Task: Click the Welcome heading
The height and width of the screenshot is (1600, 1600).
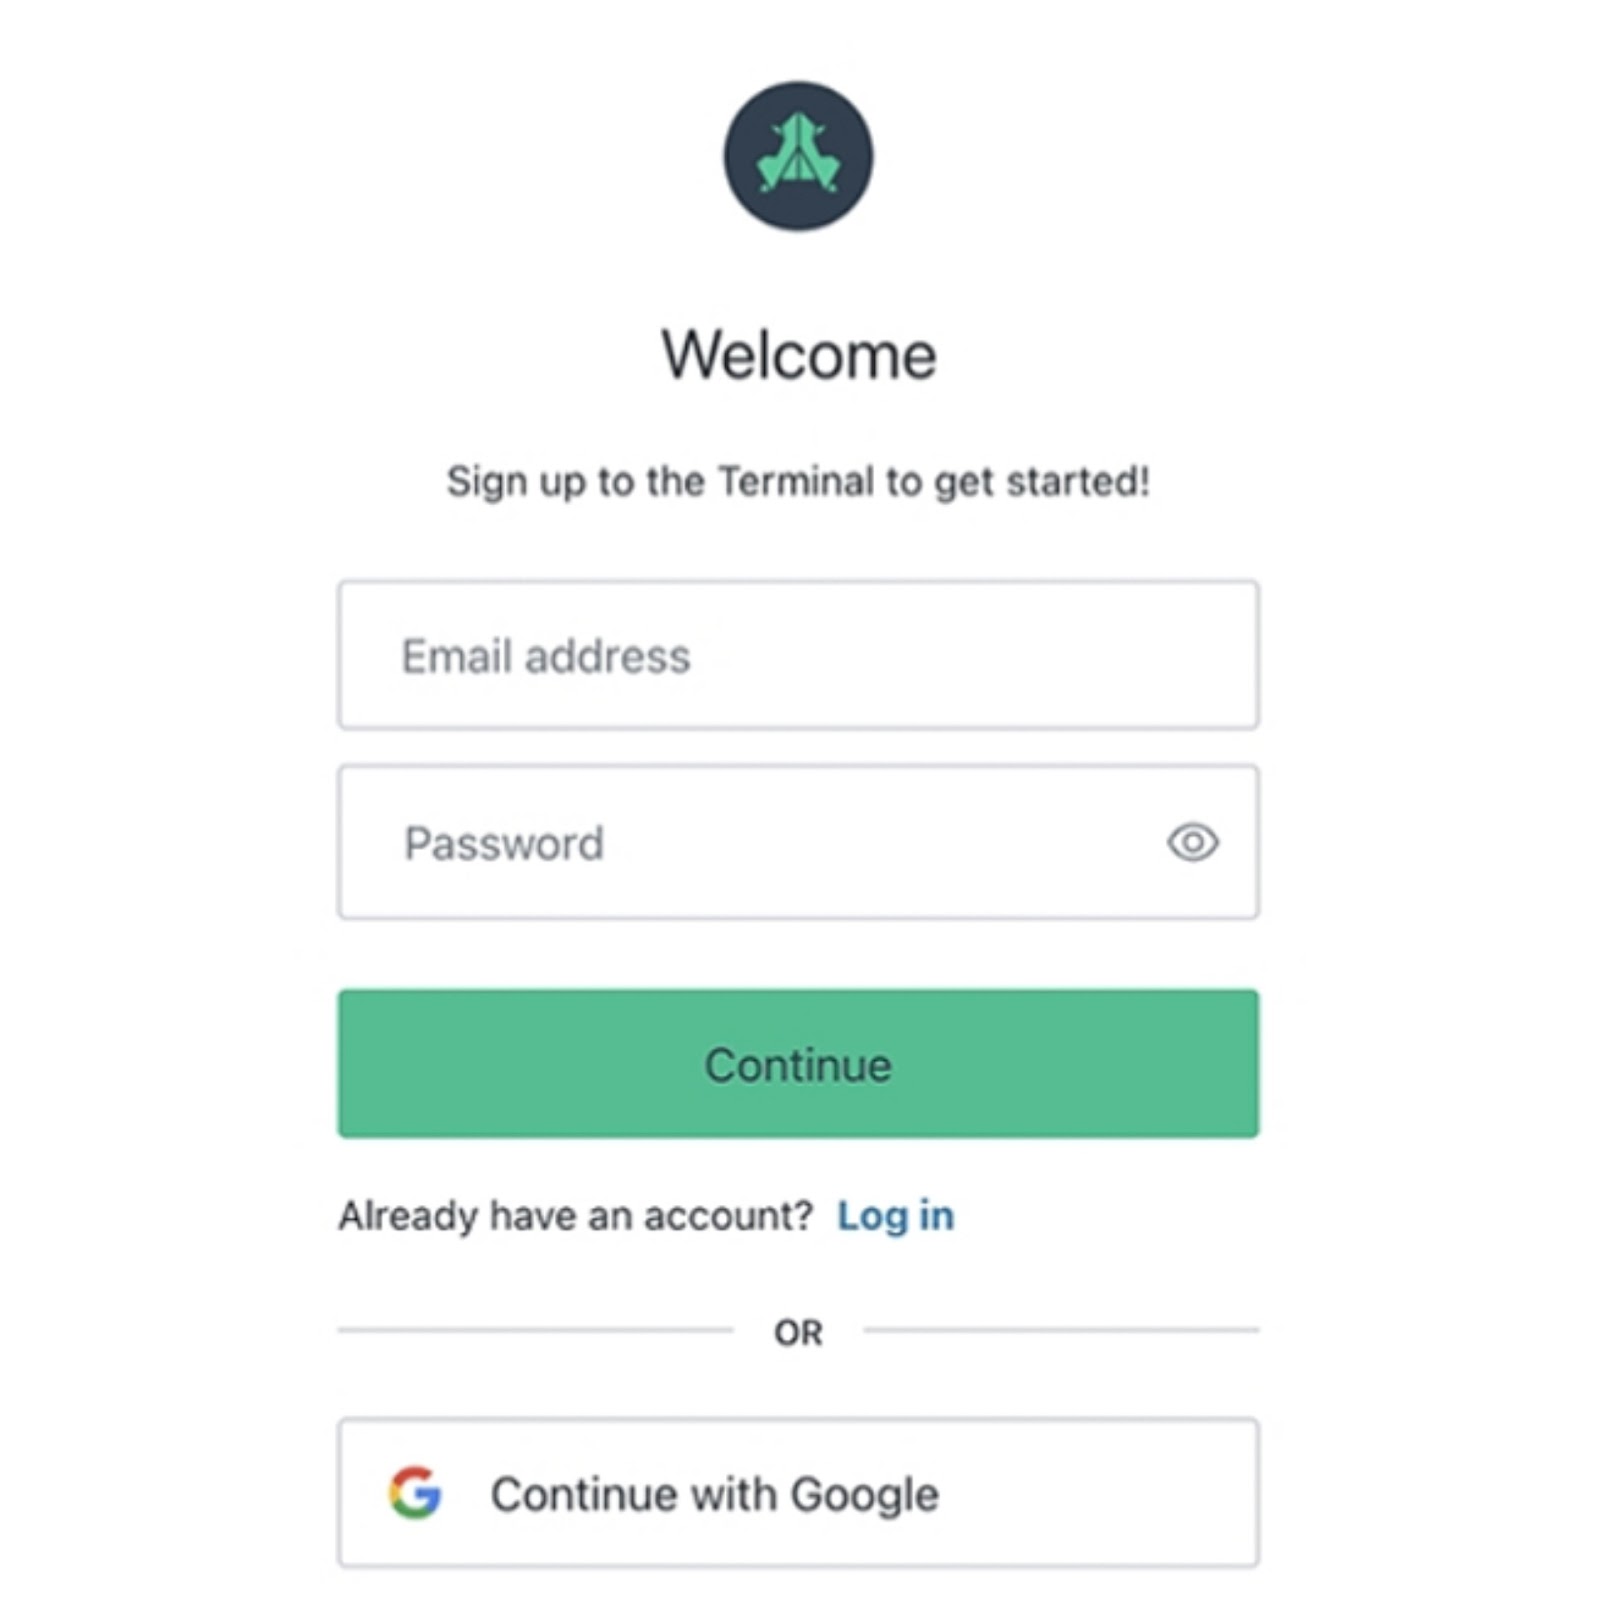Action: coord(798,355)
